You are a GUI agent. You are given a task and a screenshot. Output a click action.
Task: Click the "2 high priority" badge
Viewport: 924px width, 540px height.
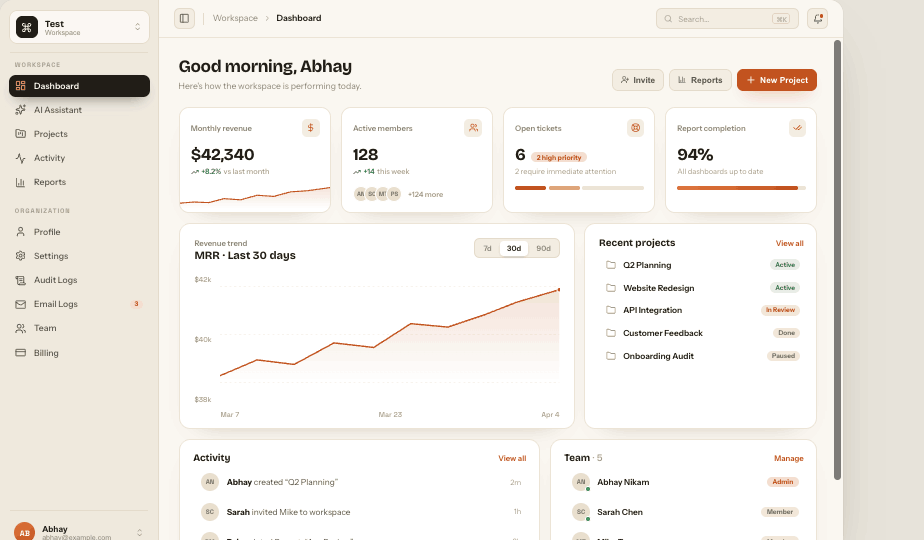[559, 157]
